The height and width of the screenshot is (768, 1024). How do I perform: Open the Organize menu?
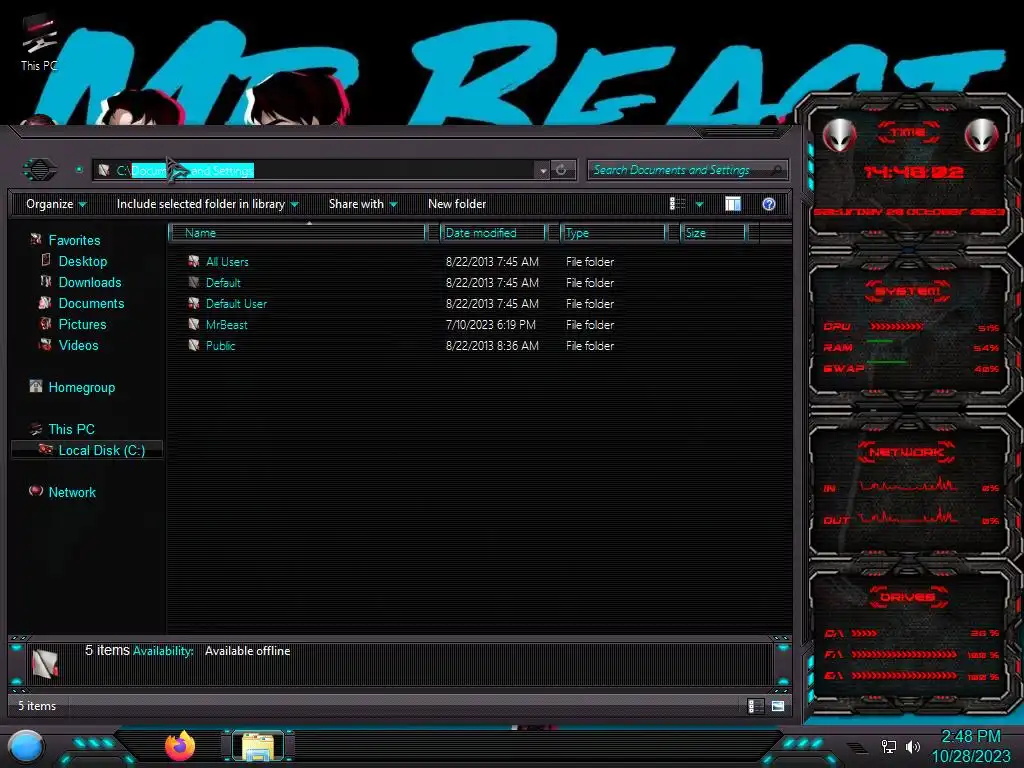[56, 204]
